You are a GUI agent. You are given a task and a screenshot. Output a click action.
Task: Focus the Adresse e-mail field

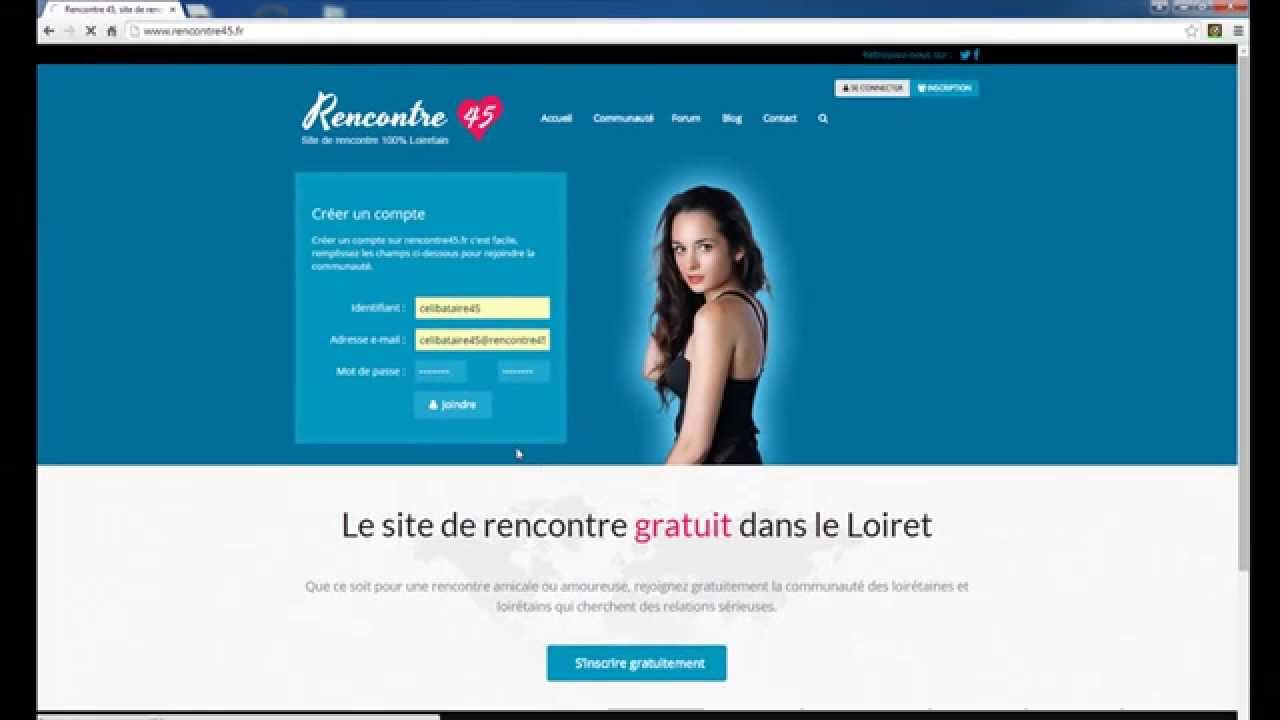(x=482, y=340)
